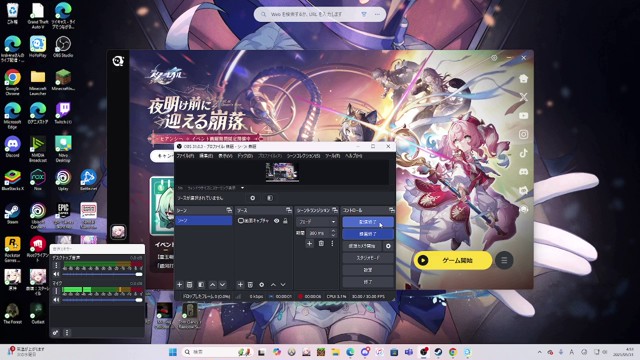This screenshot has width=640, height=360.
Task: Remove the scene transition with the trash icon
Action: (x=321, y=244)
